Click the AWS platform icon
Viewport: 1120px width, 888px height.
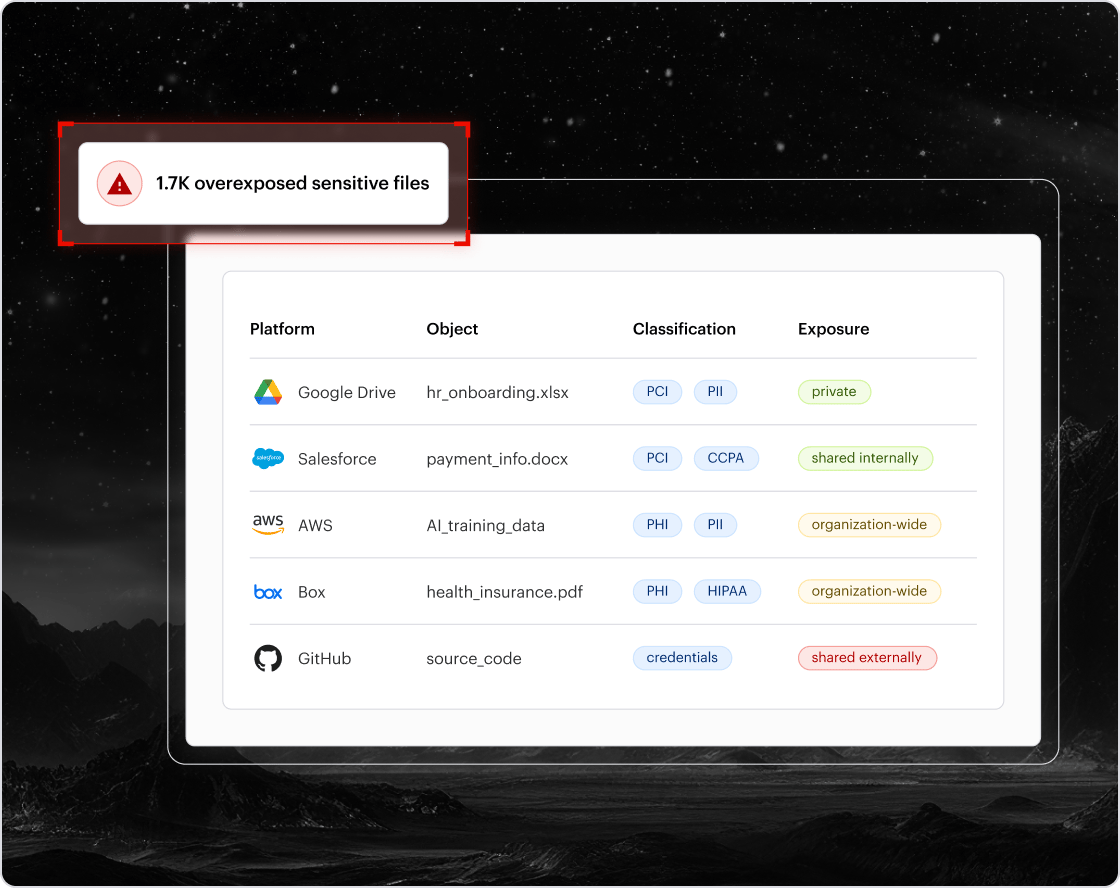[267, 524]
